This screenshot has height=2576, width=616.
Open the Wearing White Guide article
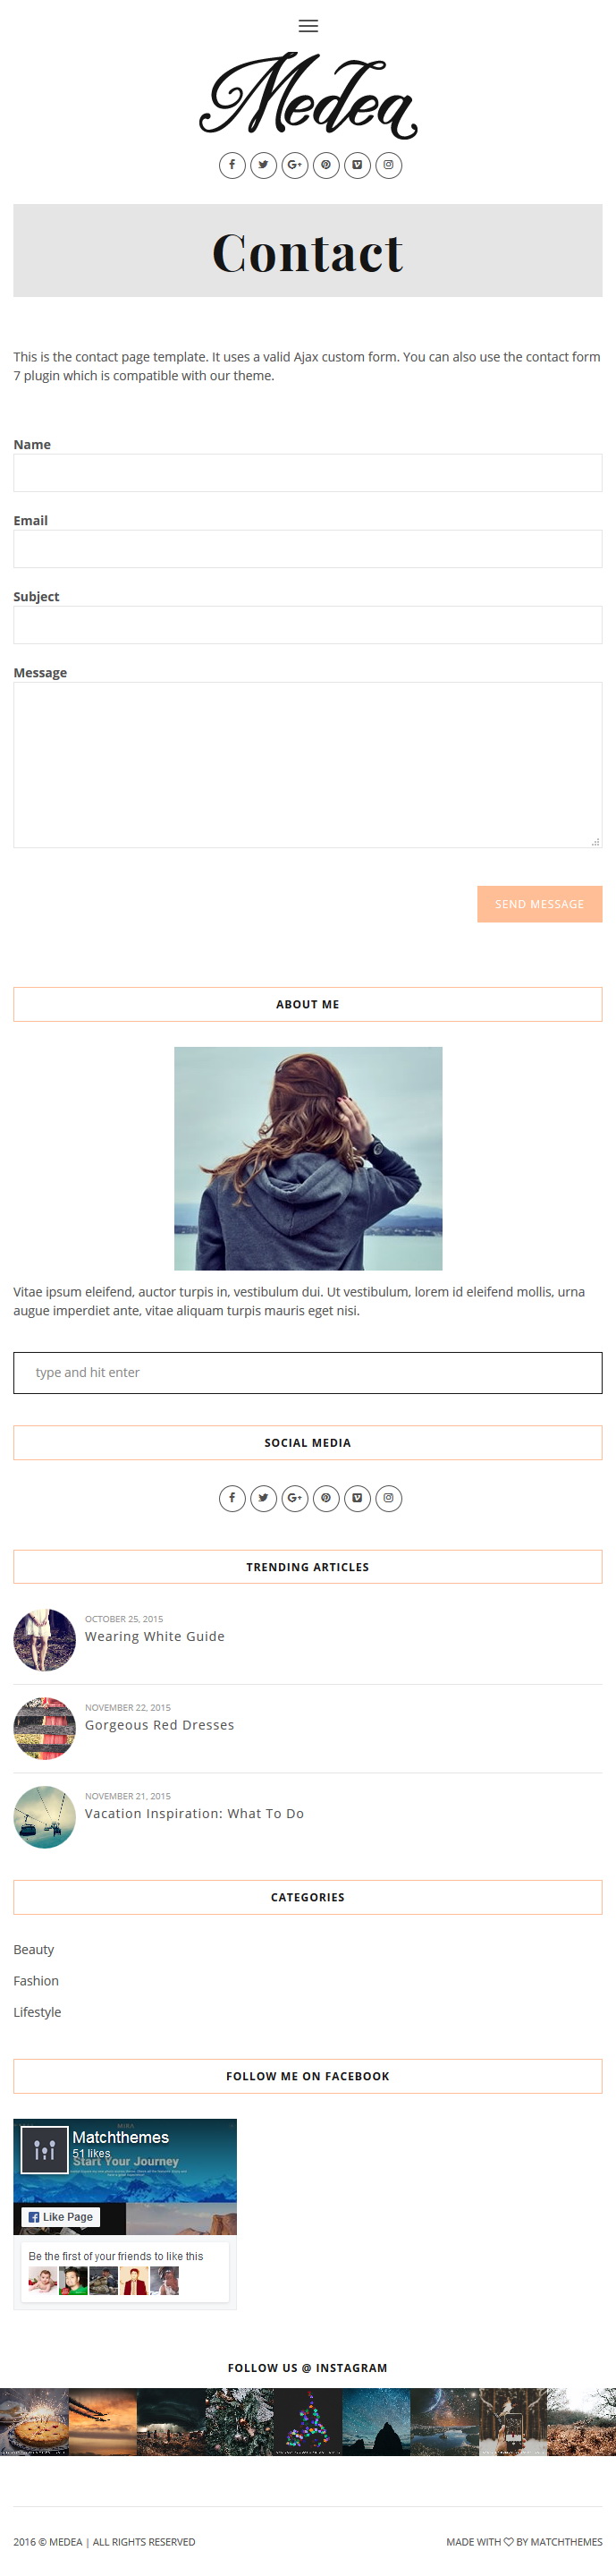pos(155,1636)
